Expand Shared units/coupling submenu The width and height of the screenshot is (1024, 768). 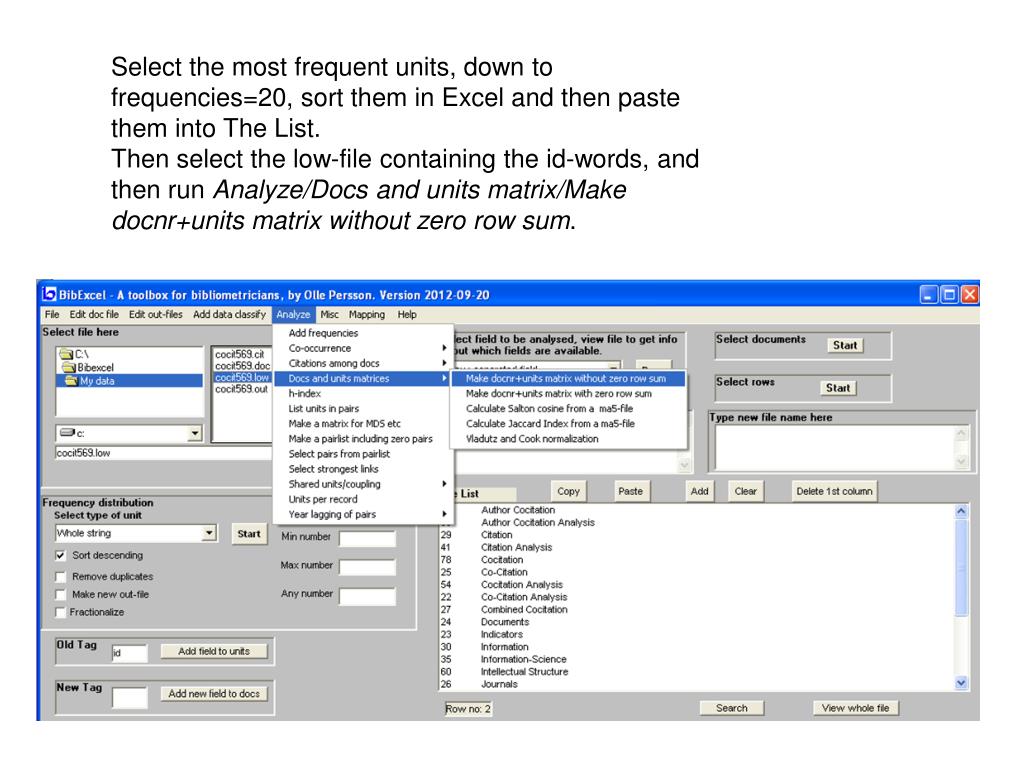(362, 484)
